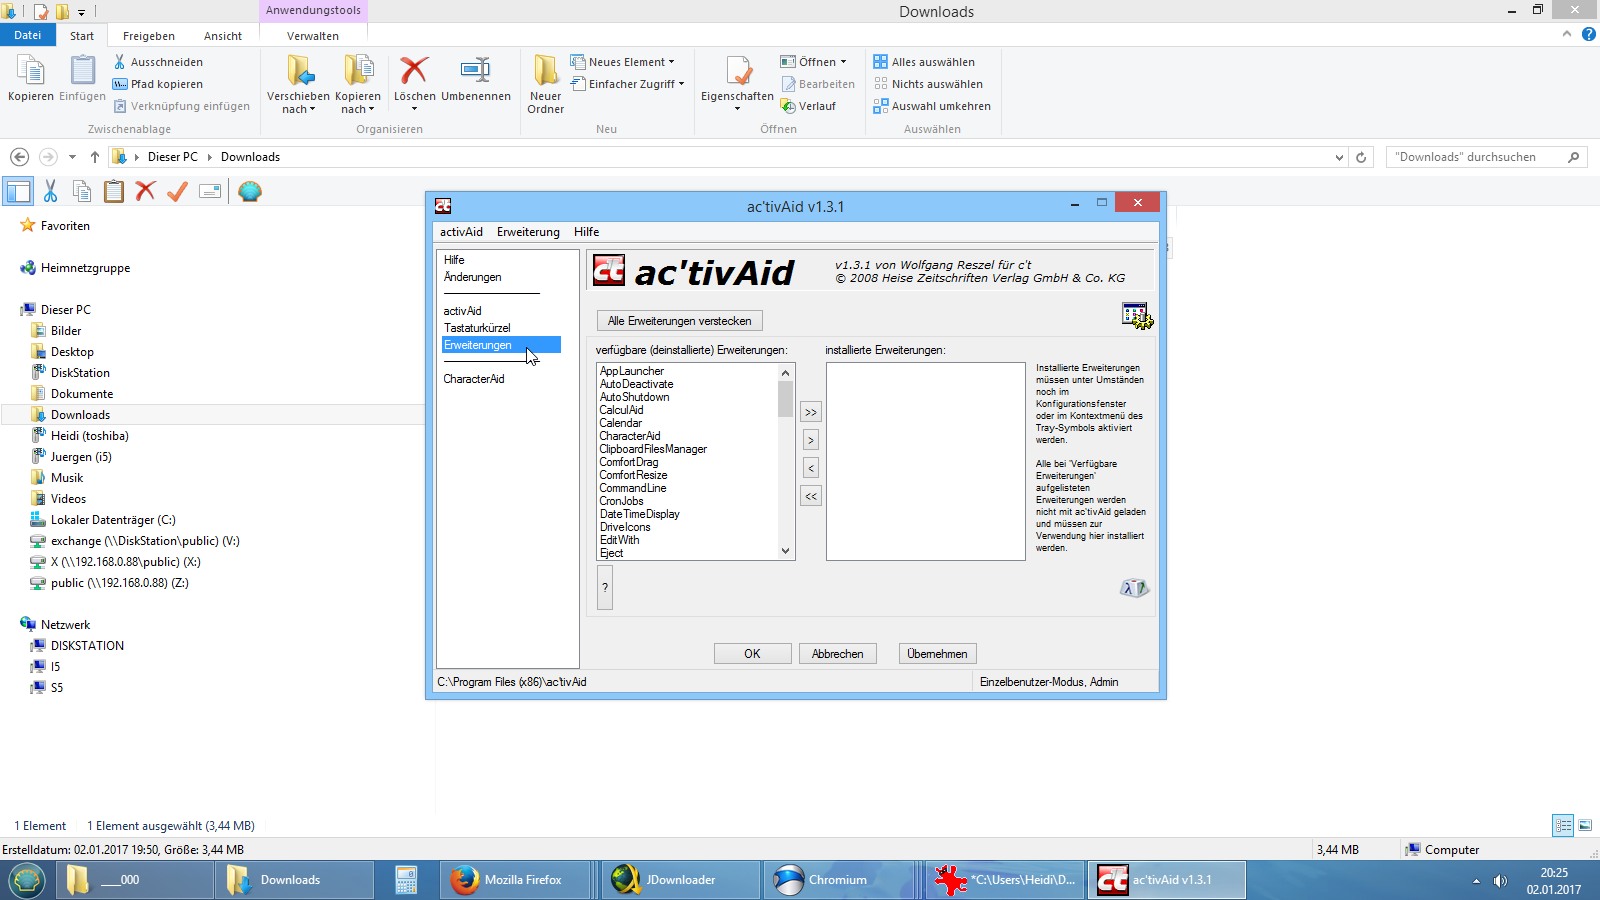Open JDownloader from the taskbar
This screenshot has width=1600, height=900.
[x=681, y=880]
